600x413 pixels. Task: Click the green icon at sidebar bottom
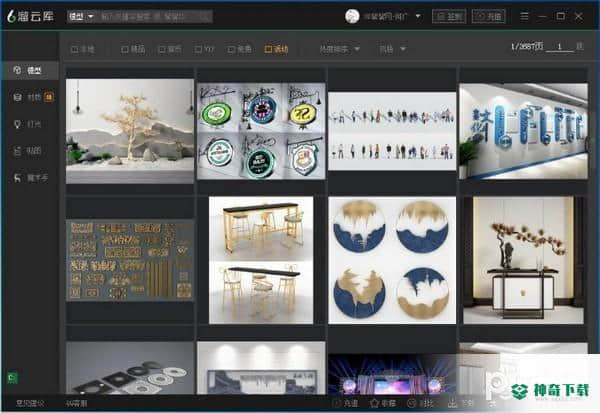click(12, 378)
